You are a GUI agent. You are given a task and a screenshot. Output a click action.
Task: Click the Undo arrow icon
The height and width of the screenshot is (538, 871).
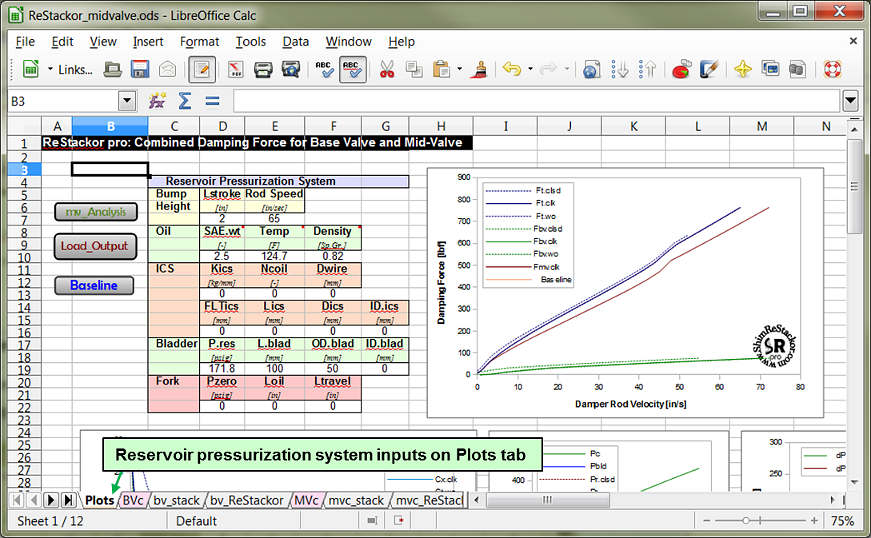[x=512, y=69]
